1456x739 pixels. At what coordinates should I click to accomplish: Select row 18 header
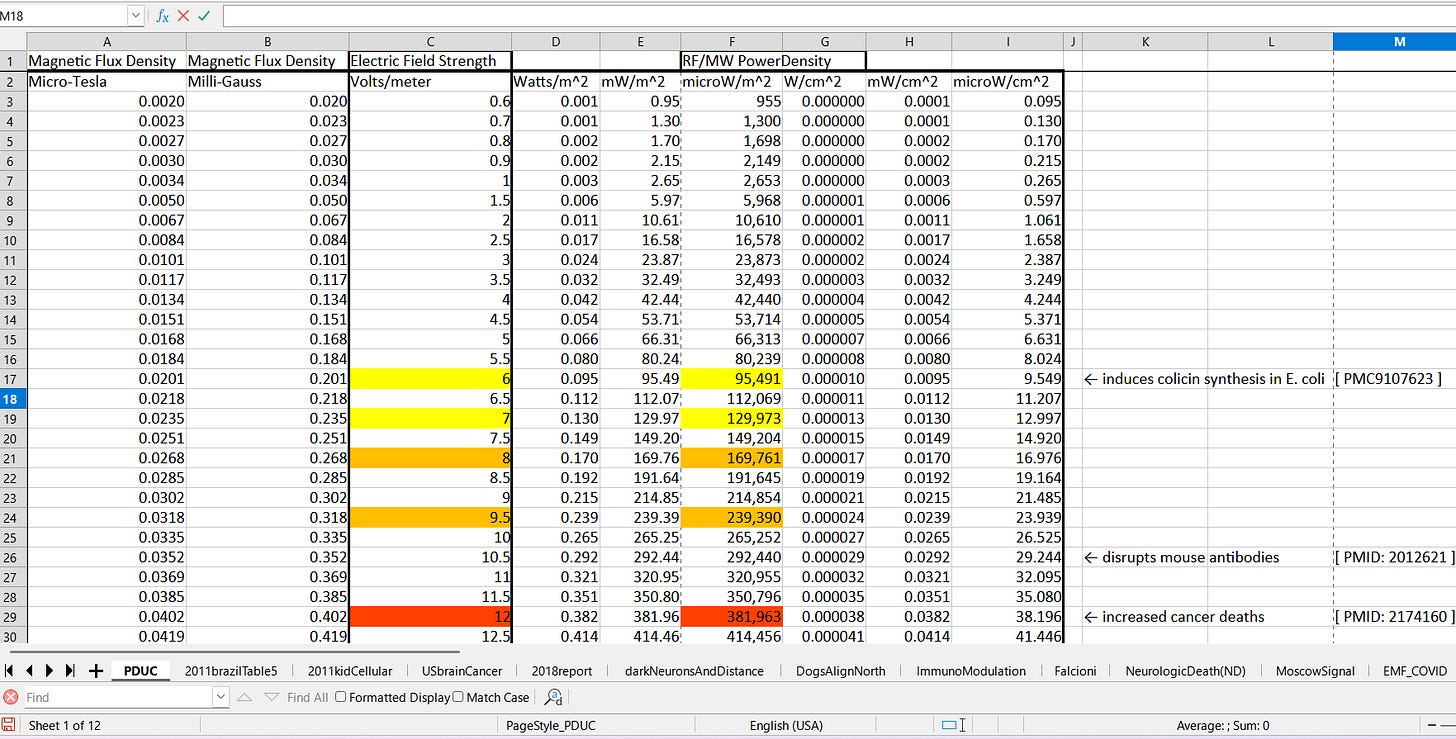(x=13, y=399)
